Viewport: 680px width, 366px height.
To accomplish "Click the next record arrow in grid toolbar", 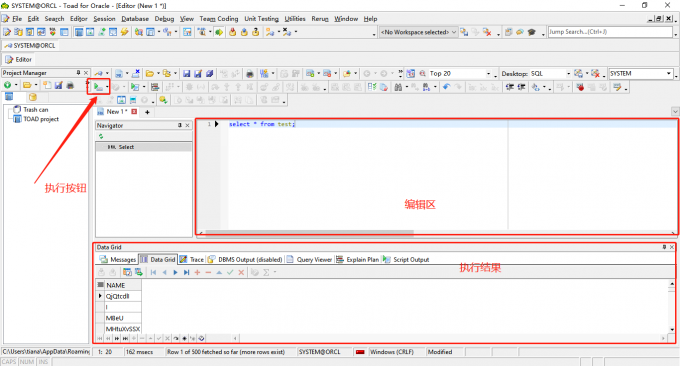I will [x=175, y=272].
